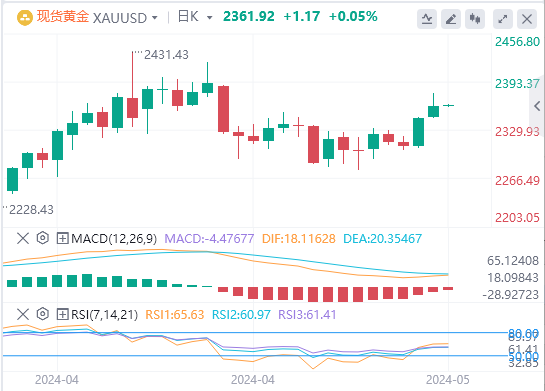Click the 2203.05 price axis label
This screenshot has width=545, height=391.
pyautogui.click(x=517, y=218)
